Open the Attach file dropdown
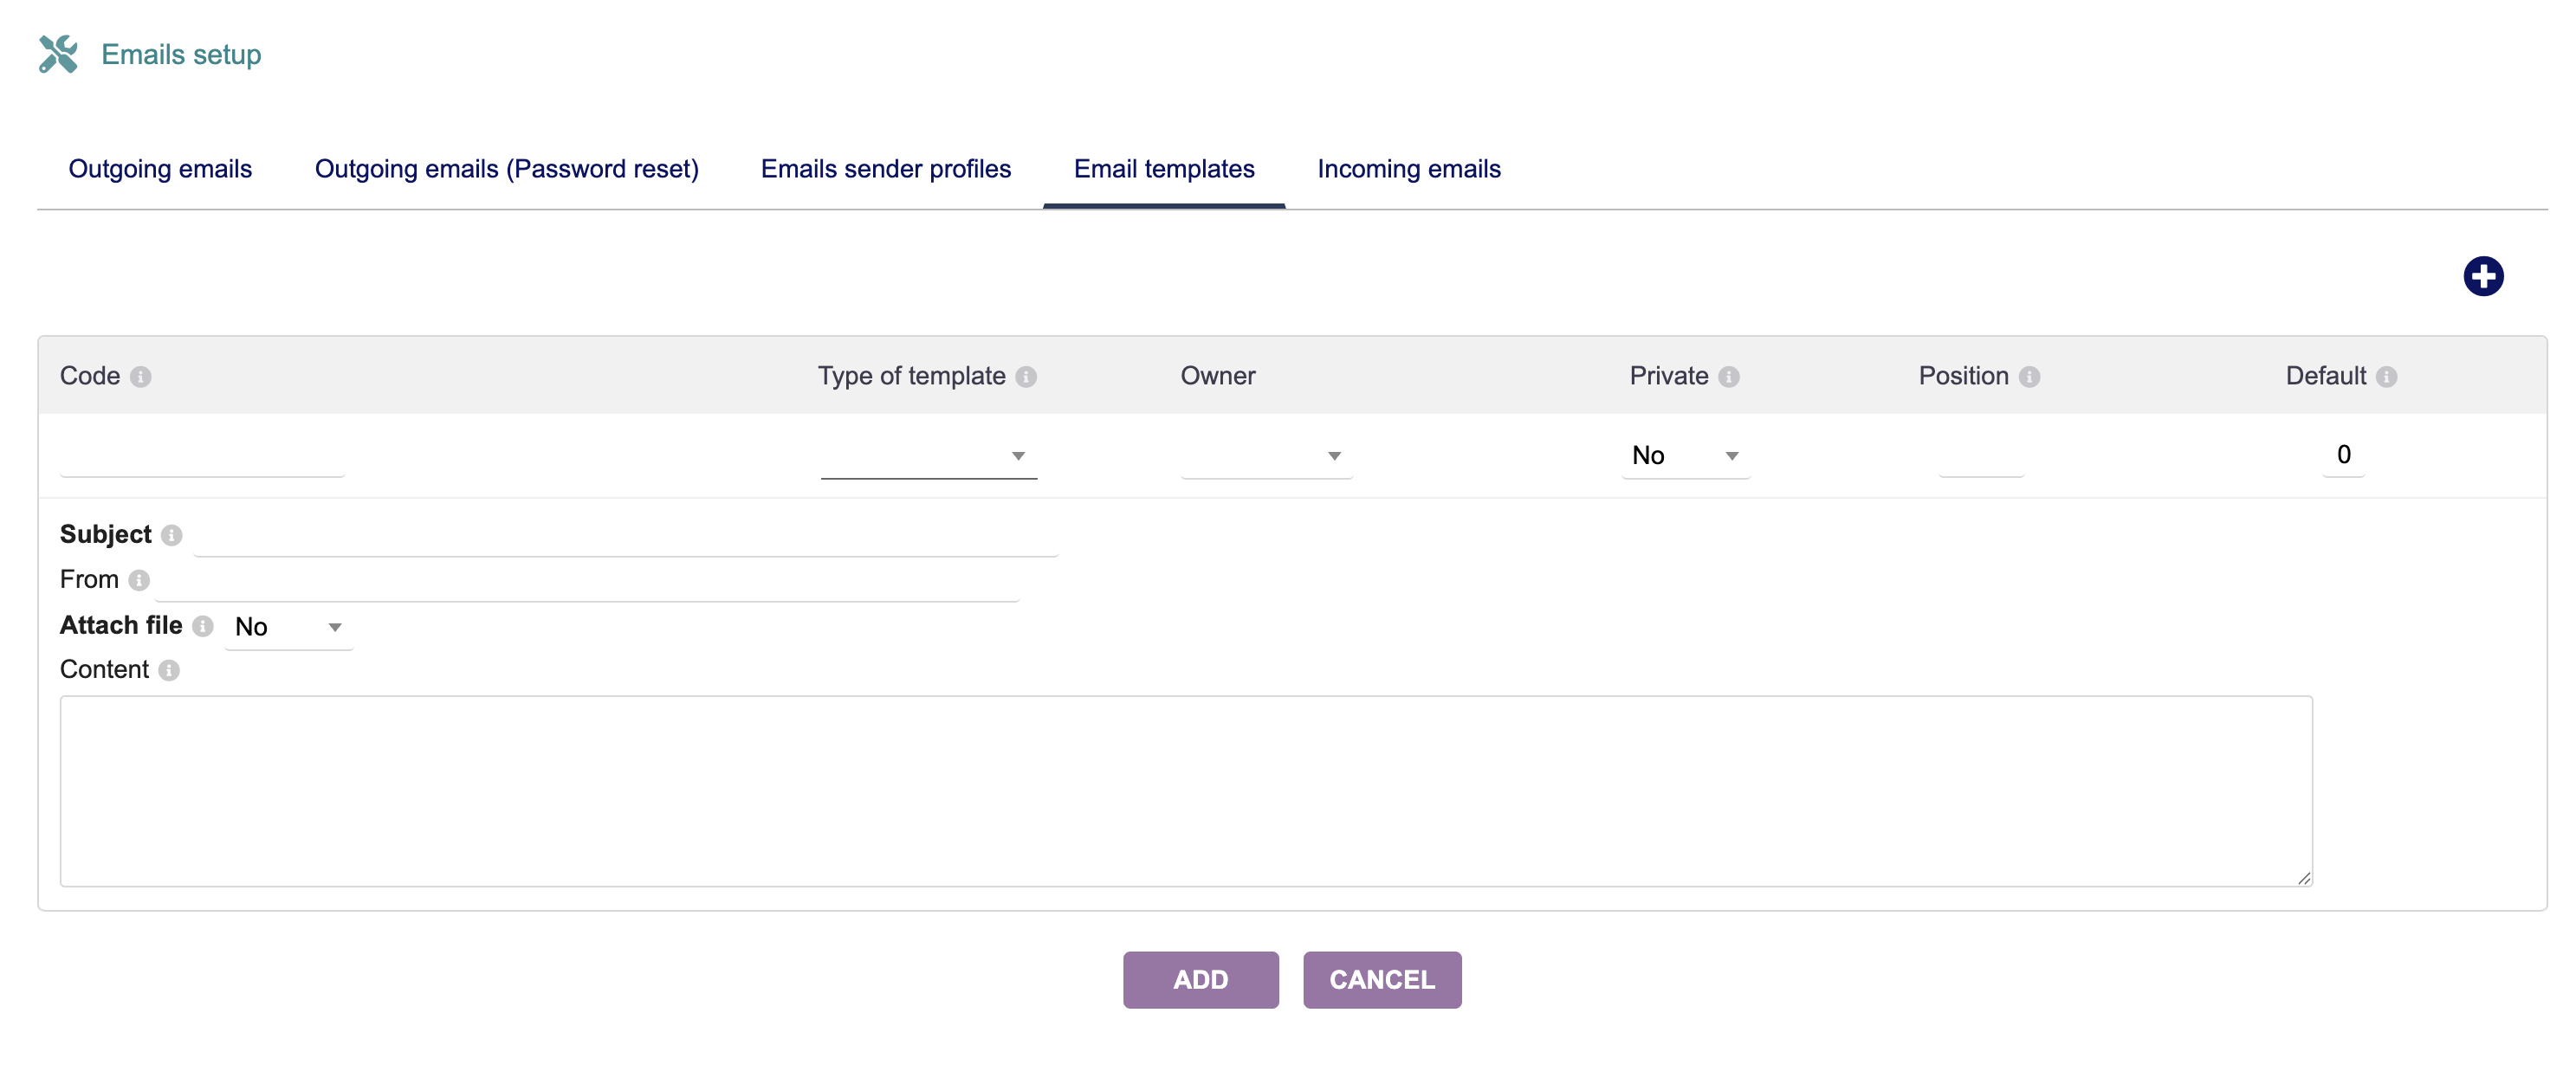 pyautogui.click(x=289, y=628)
